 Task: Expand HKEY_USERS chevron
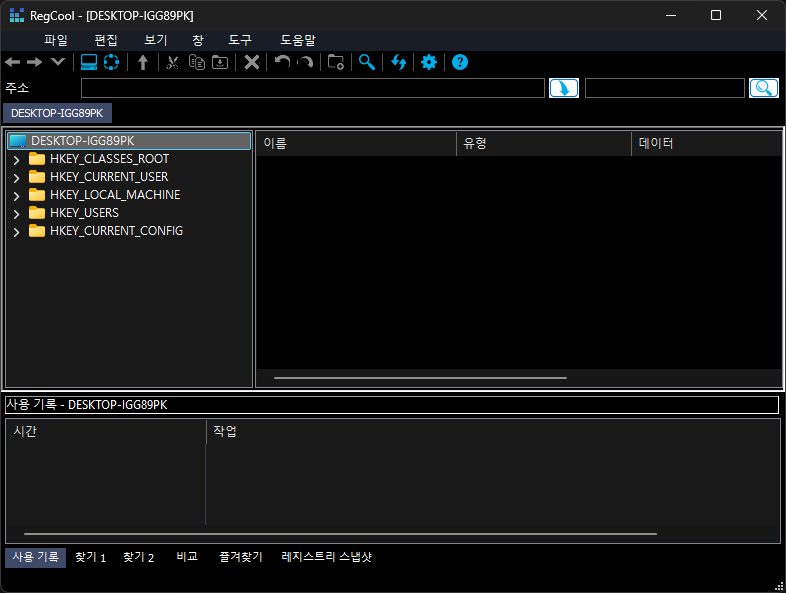click(17, 214)
